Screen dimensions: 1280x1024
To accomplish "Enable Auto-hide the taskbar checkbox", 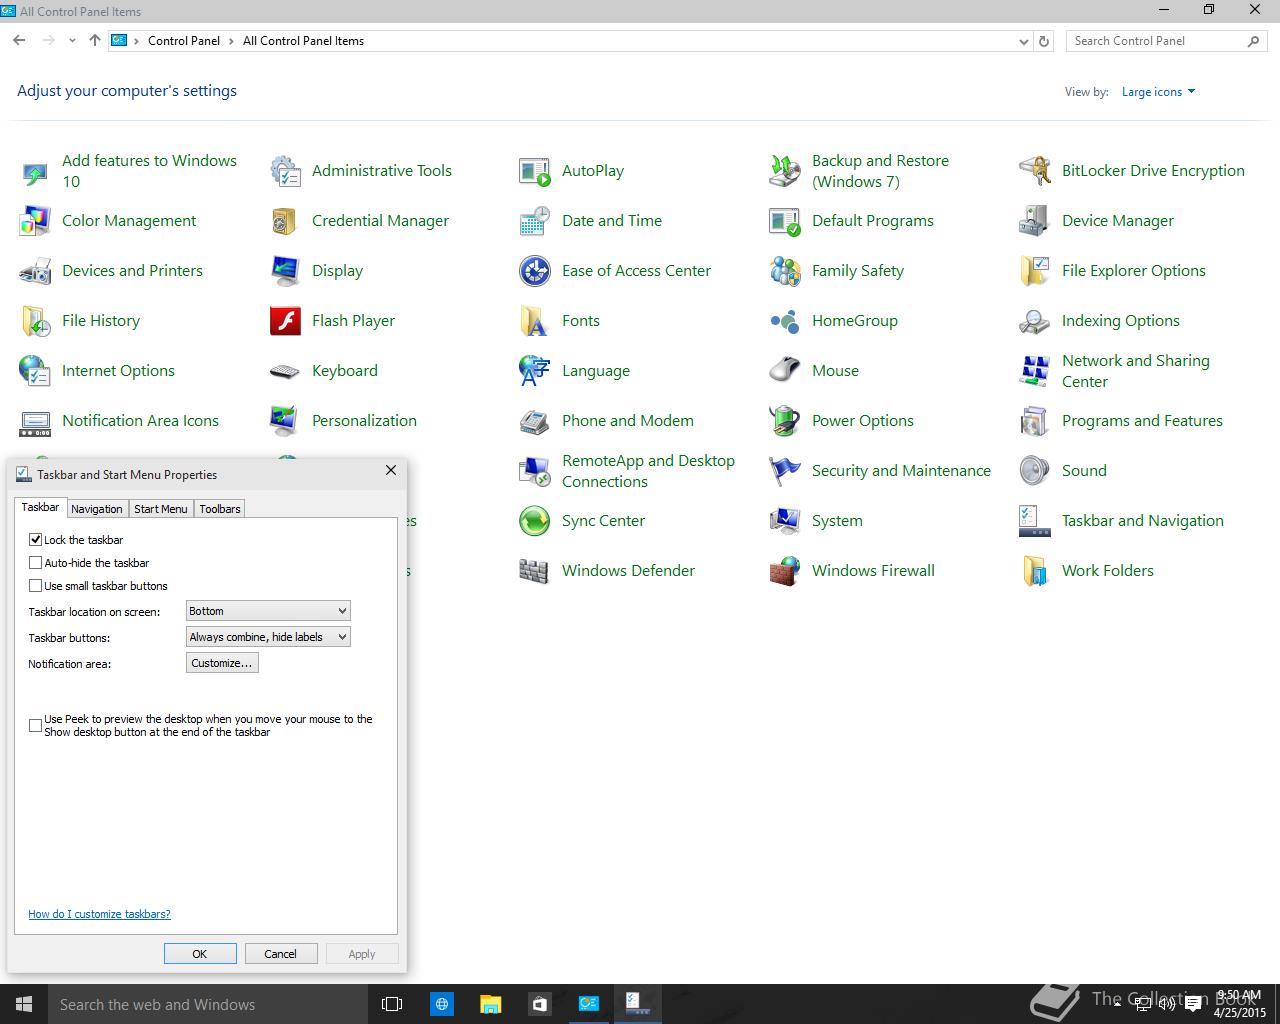I will pos(36,563).
